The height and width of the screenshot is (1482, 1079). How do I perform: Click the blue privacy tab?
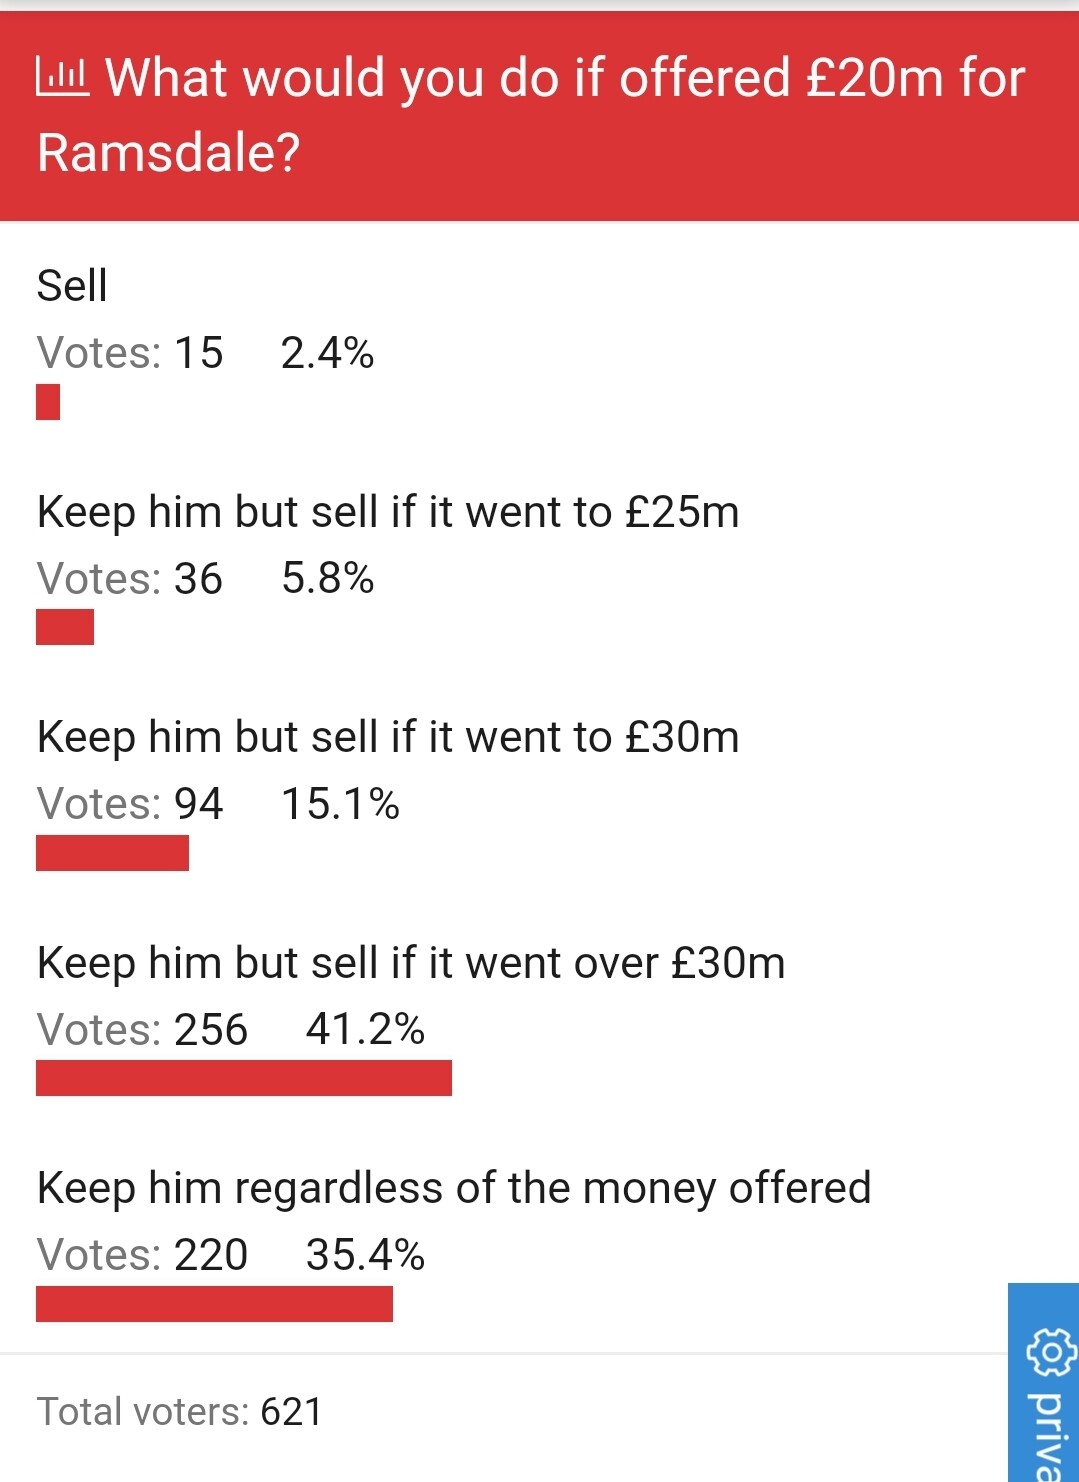click(1044, 1382)
